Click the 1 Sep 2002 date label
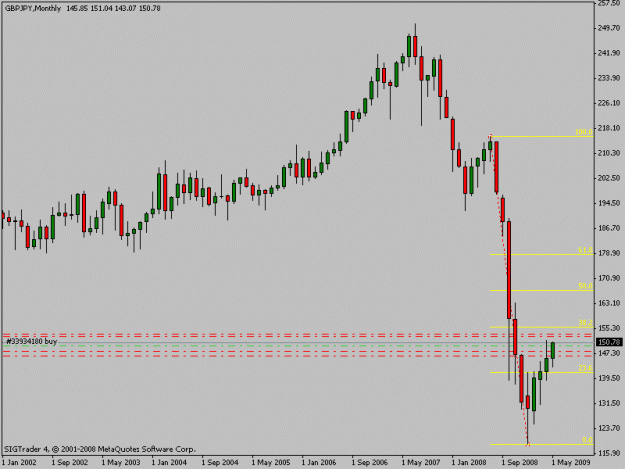 click(x=70, y=463)
